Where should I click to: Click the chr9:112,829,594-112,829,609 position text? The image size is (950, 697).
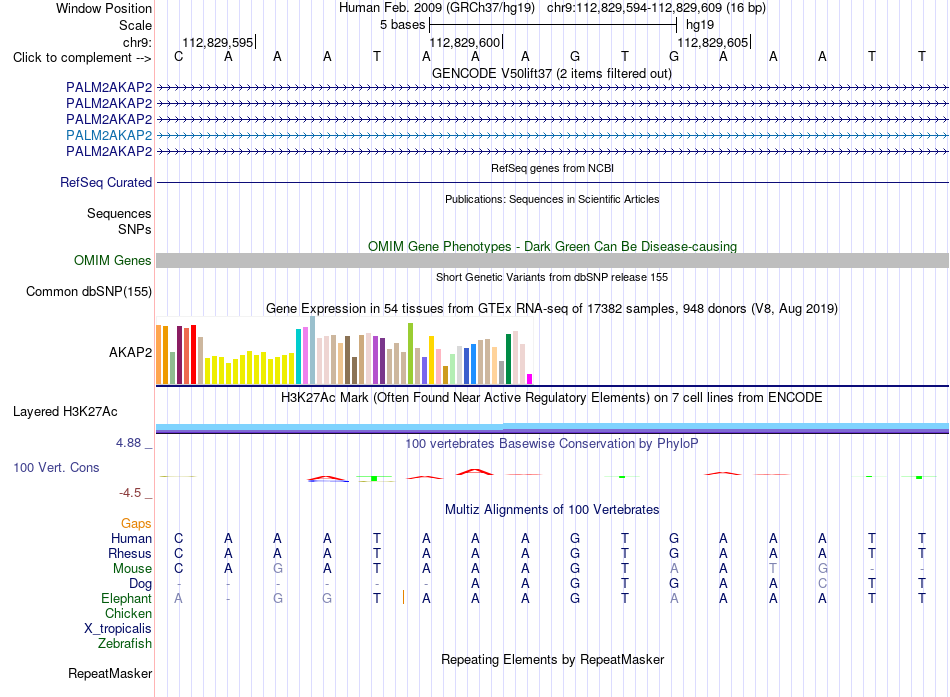coord(656,8)
